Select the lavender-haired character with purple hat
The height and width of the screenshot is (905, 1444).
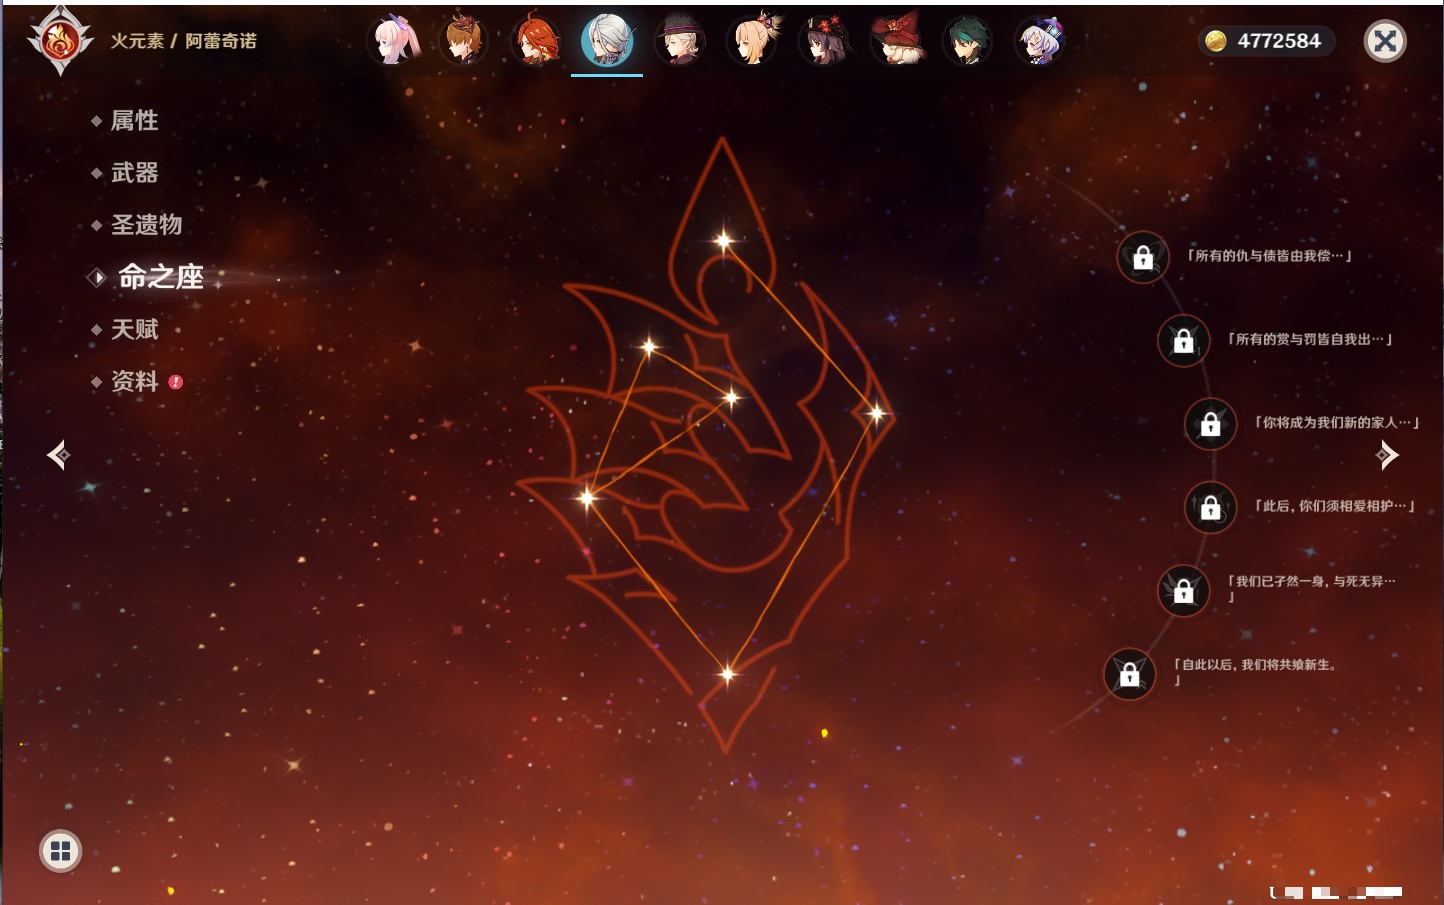(x=1040, y=41)
